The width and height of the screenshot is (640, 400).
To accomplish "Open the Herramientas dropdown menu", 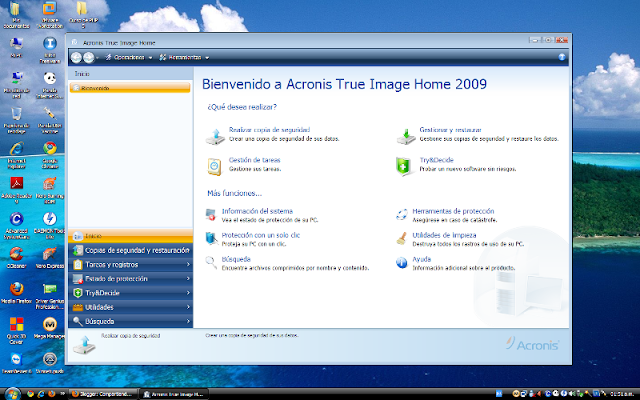I will [x=184, y=58].
